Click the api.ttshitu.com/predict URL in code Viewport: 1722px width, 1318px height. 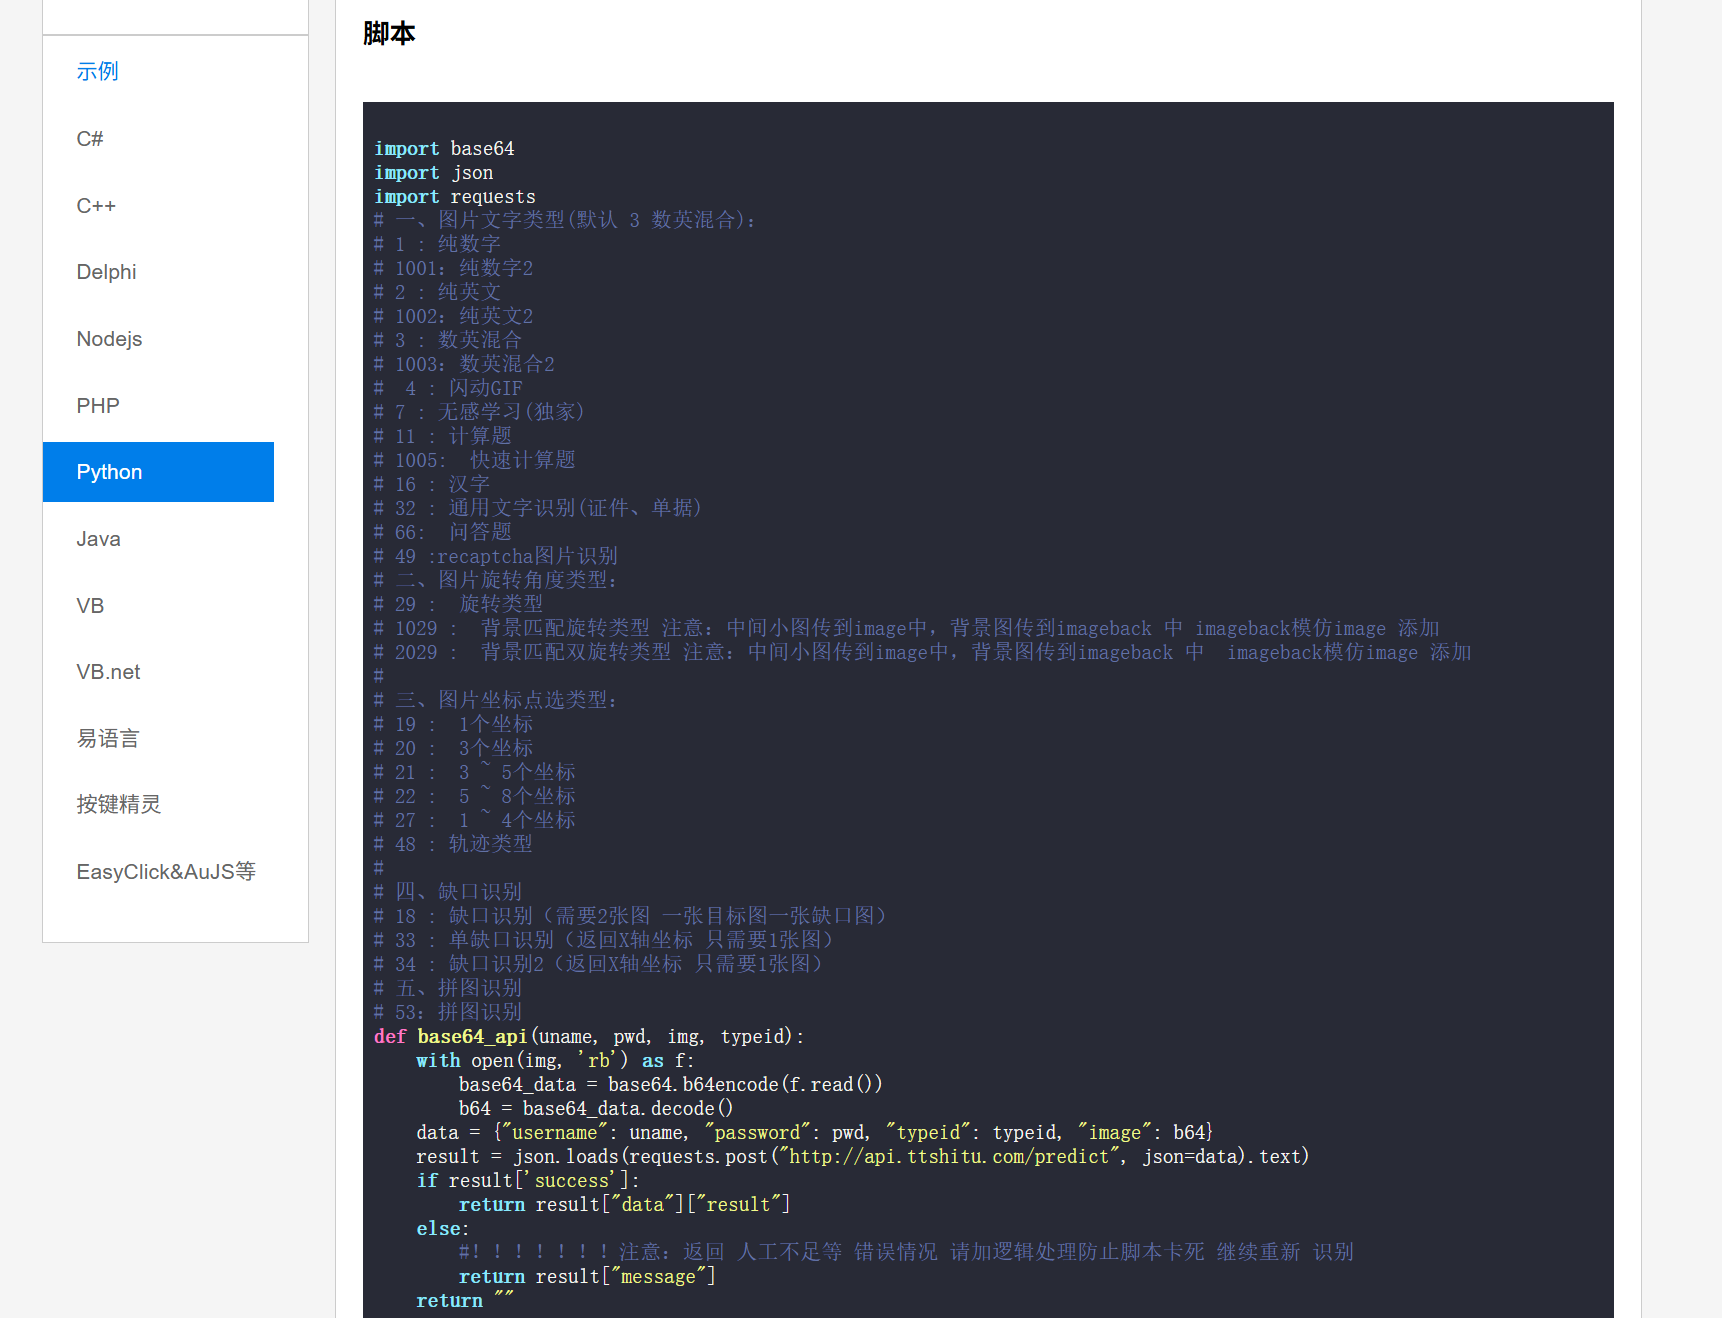(x=950, y=1156)
